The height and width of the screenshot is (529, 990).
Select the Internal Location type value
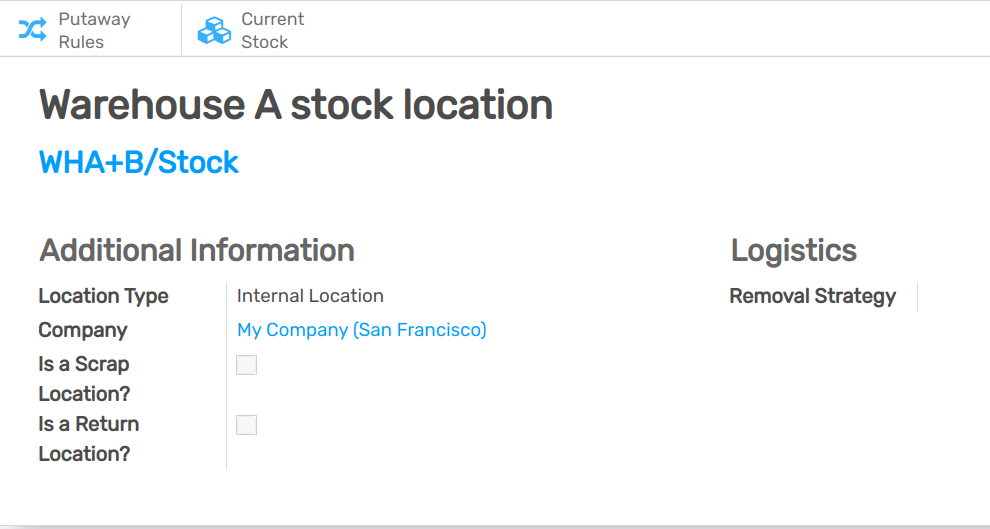[310, 296]
